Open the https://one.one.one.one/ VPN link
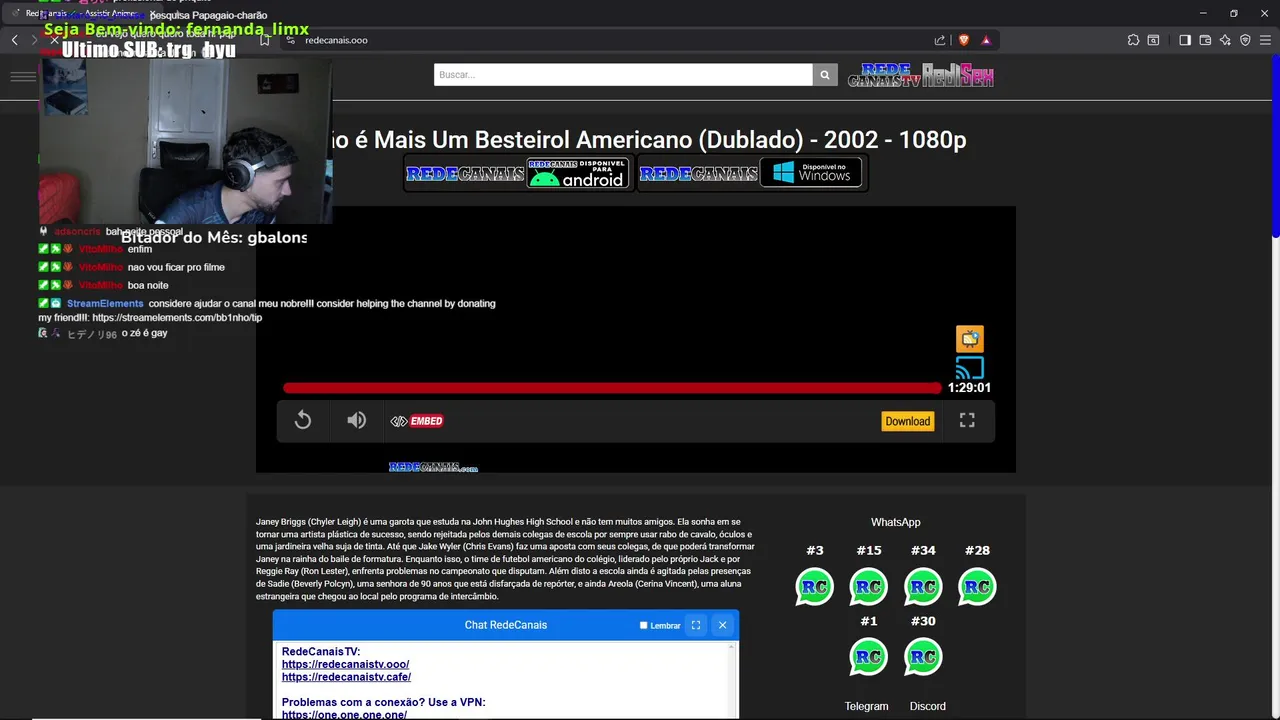Viewport: 1280px width, 720px height. click(x=344, y=715)
